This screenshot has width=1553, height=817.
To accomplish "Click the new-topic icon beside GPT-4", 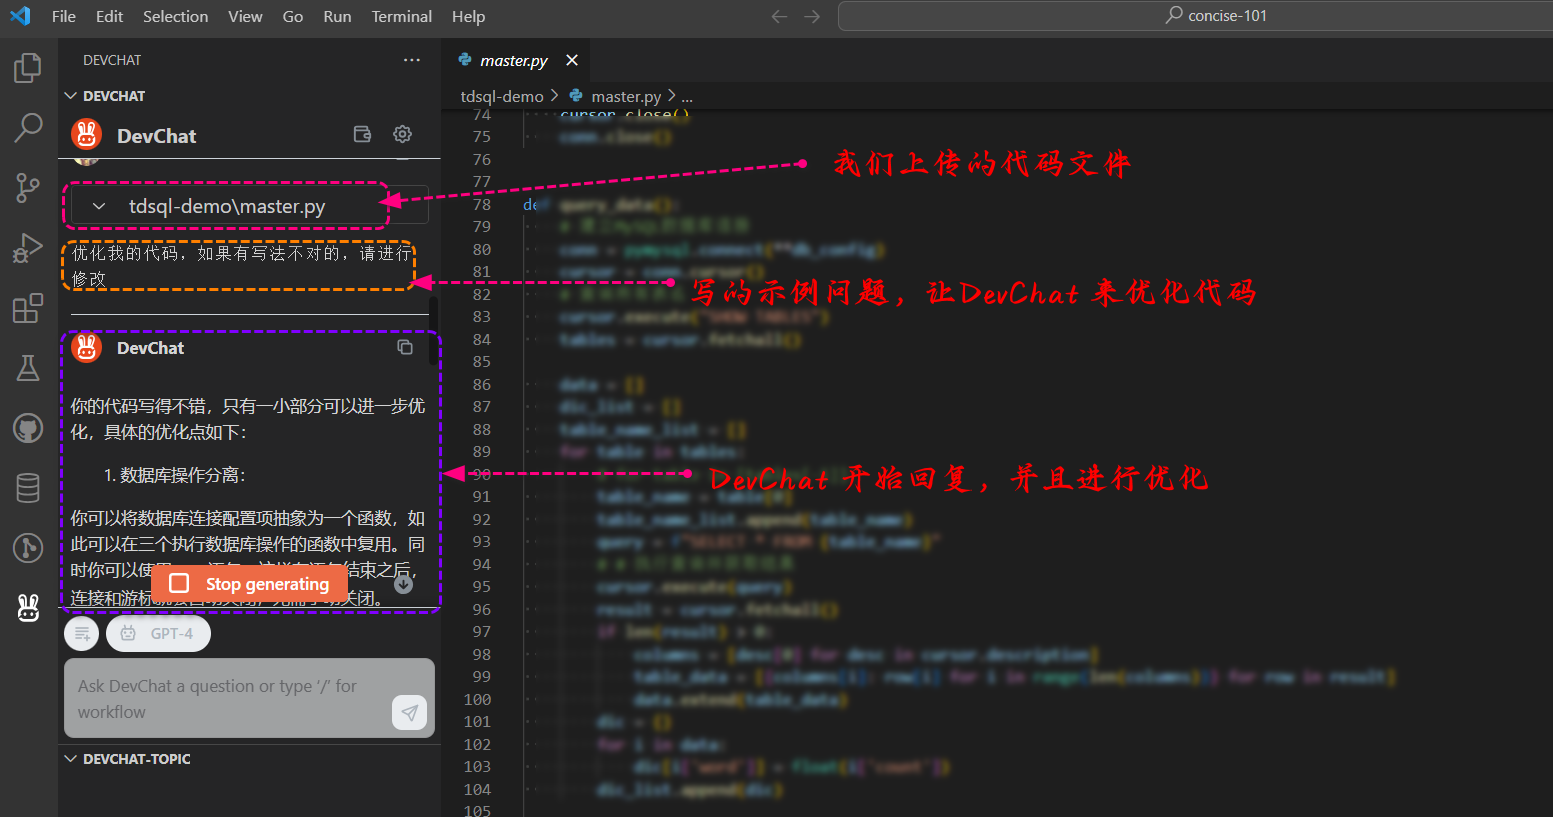I will click(81, 633).
